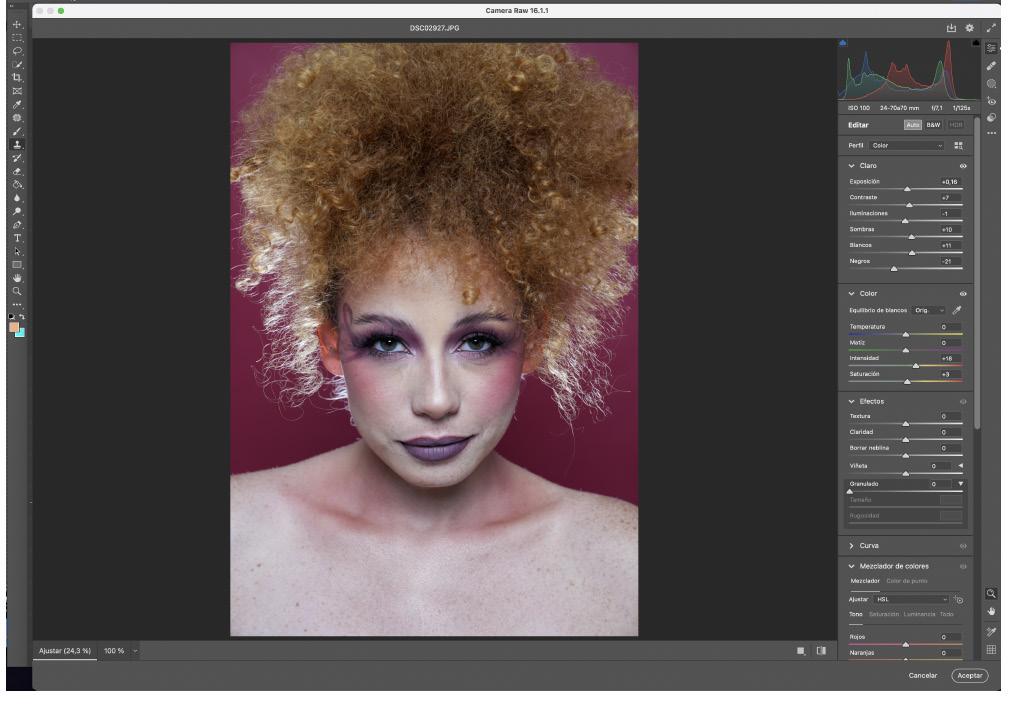Toggle the grid overlay icon
The width and height of the screenshot is (1026, 710).
point(991,650)
